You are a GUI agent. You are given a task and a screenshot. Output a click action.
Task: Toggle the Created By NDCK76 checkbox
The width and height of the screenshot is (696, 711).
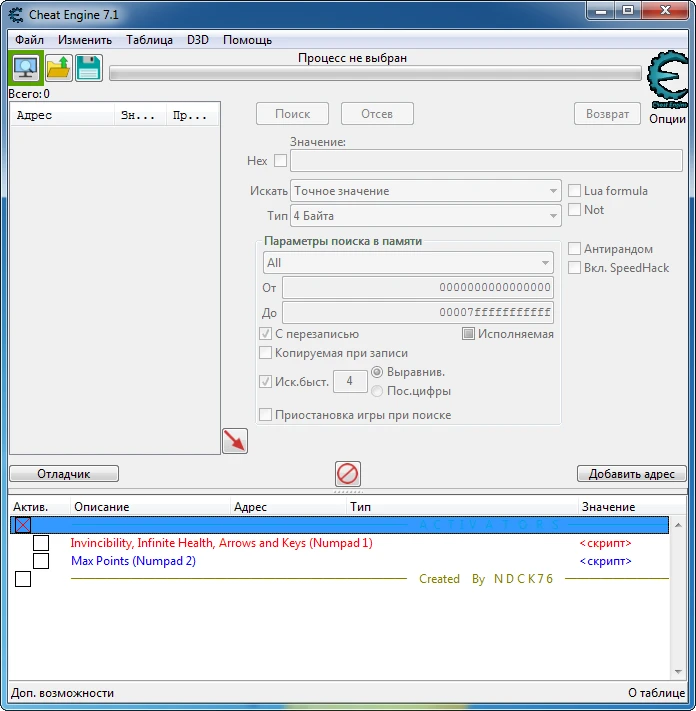coord(23,579)
